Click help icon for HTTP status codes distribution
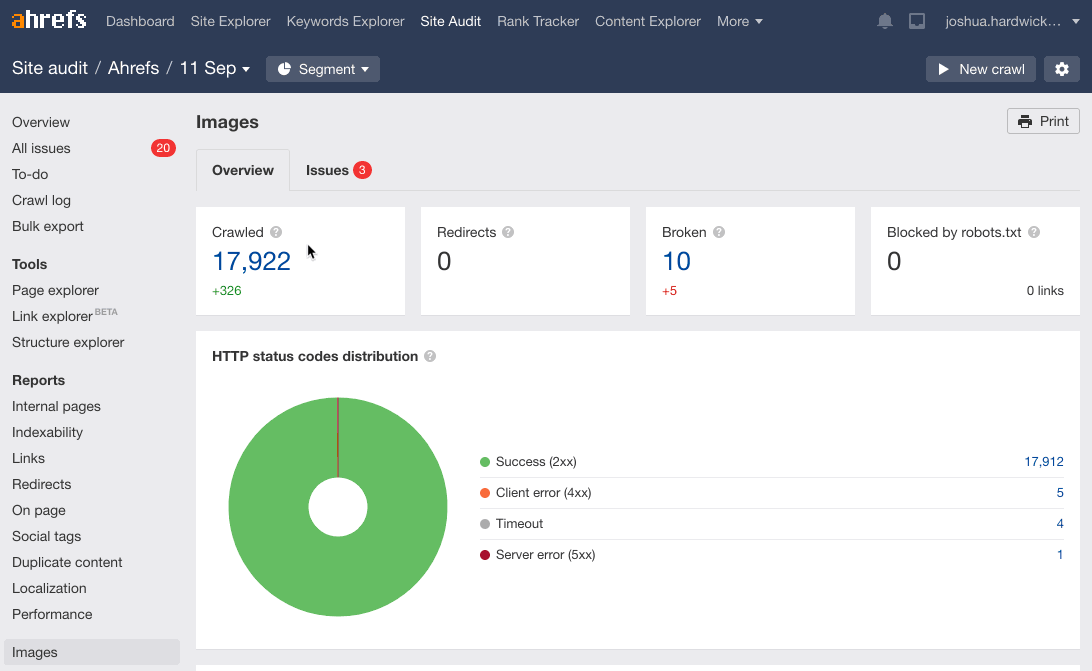This screenshot has height=671, width=1092. point(430,356)
